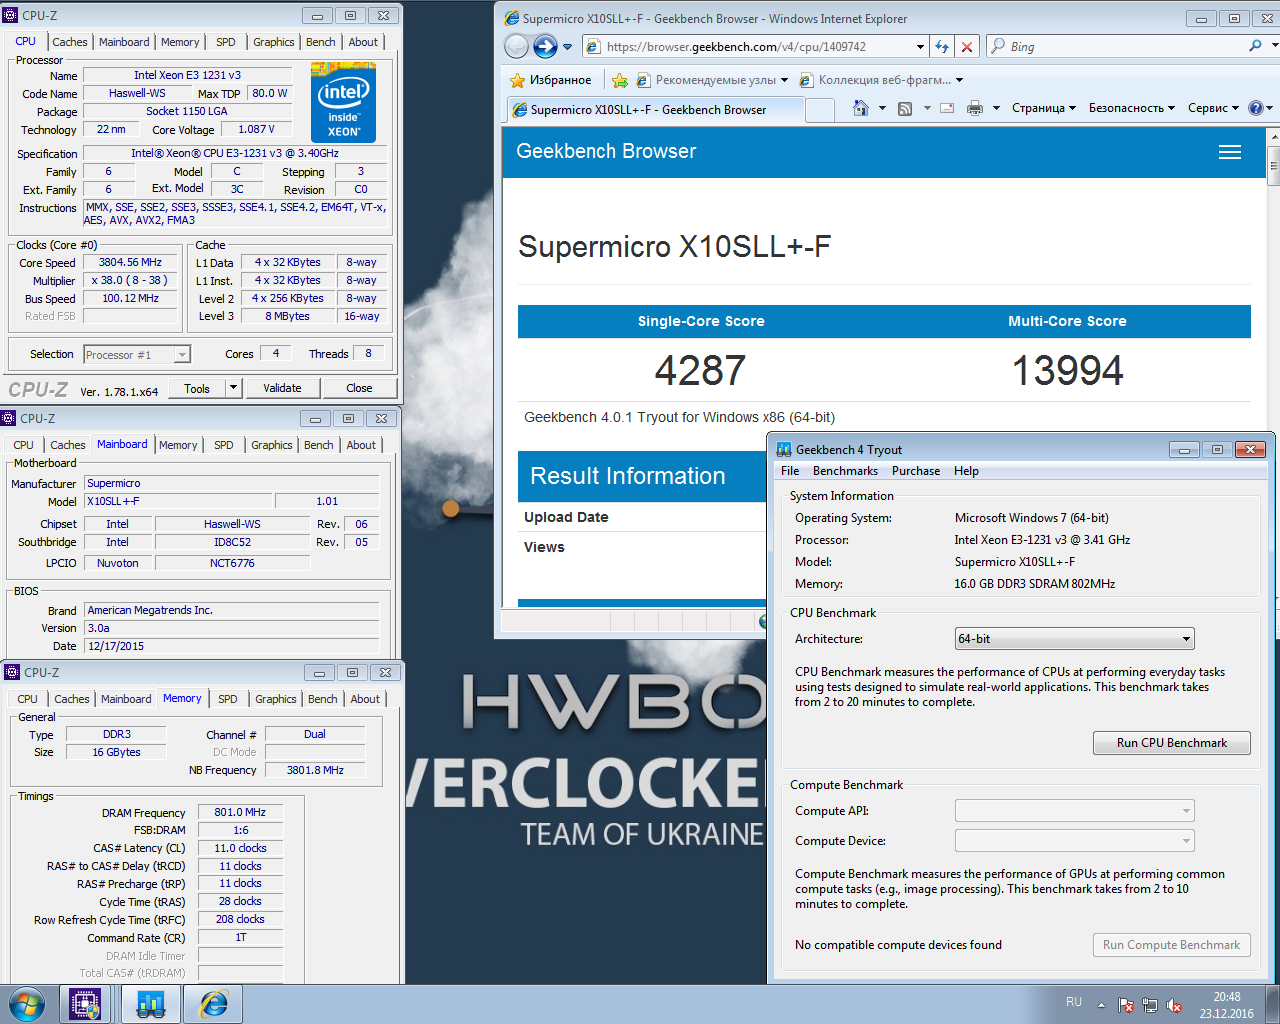Open the Help menu in Geekbench 4 Tryout
Screen dimensions: 1280x1024
coord(966,471)
